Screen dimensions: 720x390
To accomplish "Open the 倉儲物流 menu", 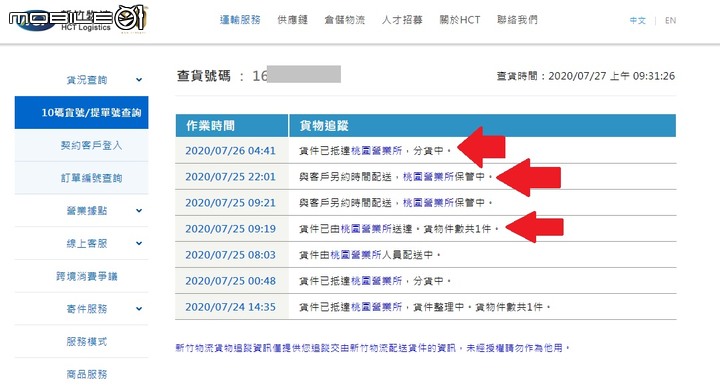I will [x=344, y=20].
